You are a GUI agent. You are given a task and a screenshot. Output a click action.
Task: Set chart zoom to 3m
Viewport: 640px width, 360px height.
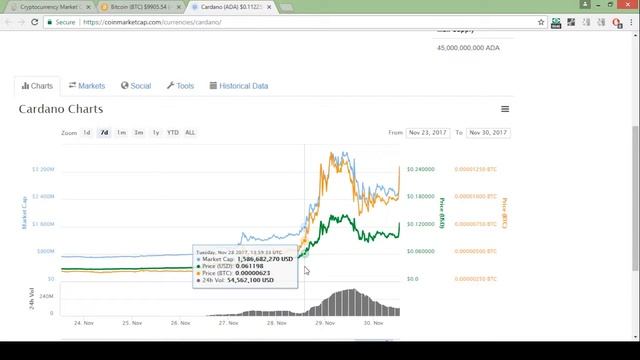click(139, 133)
